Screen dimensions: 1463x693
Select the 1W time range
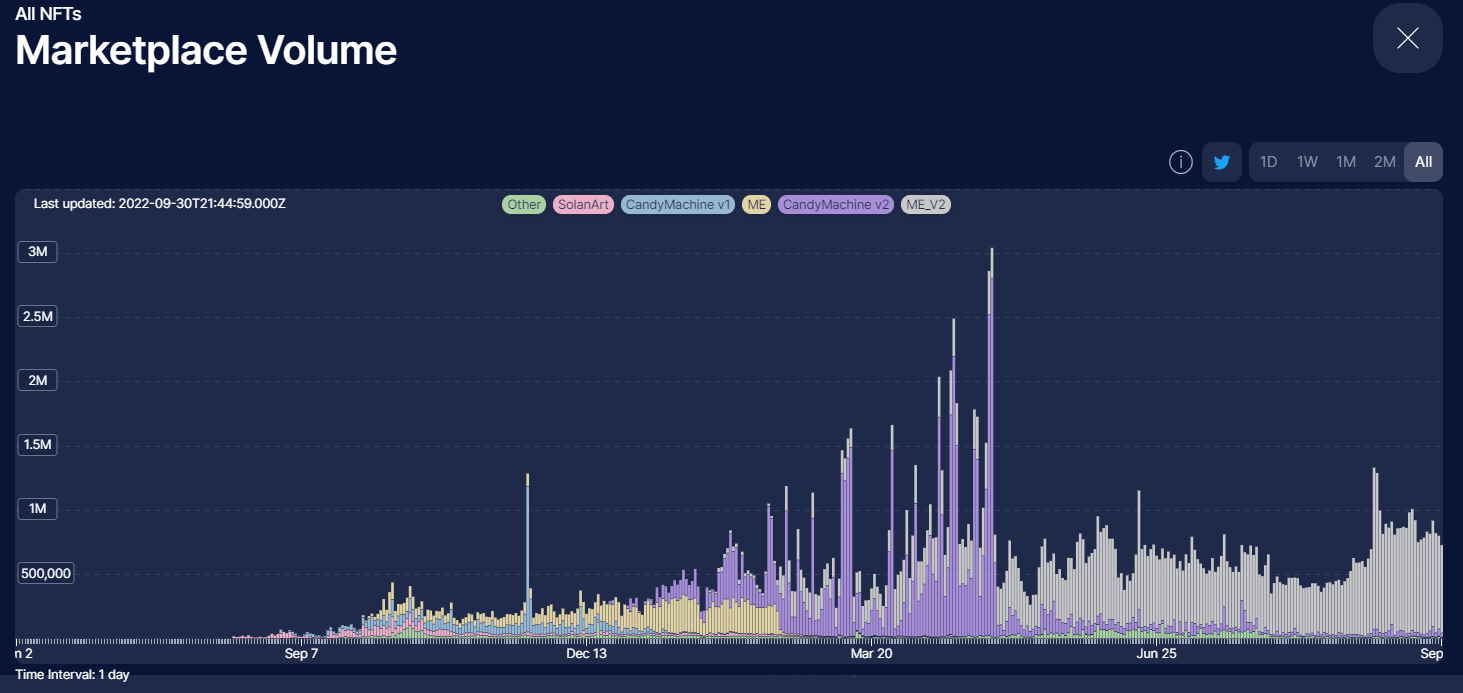(1307, 162)
